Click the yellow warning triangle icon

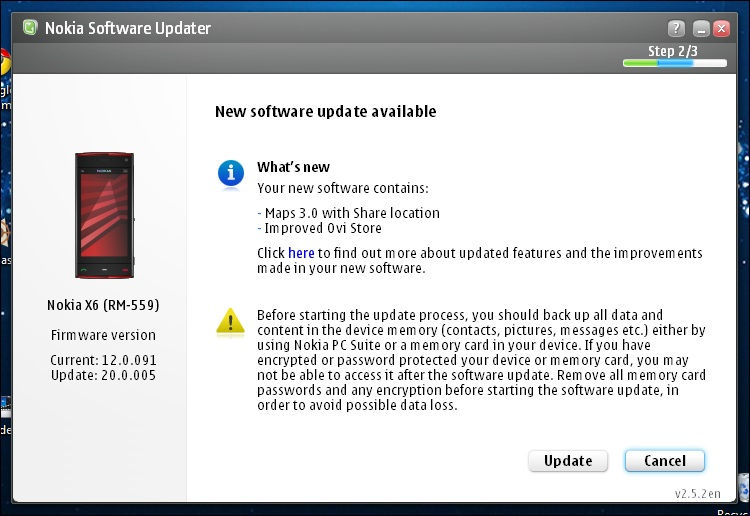(x=231, y=321)
